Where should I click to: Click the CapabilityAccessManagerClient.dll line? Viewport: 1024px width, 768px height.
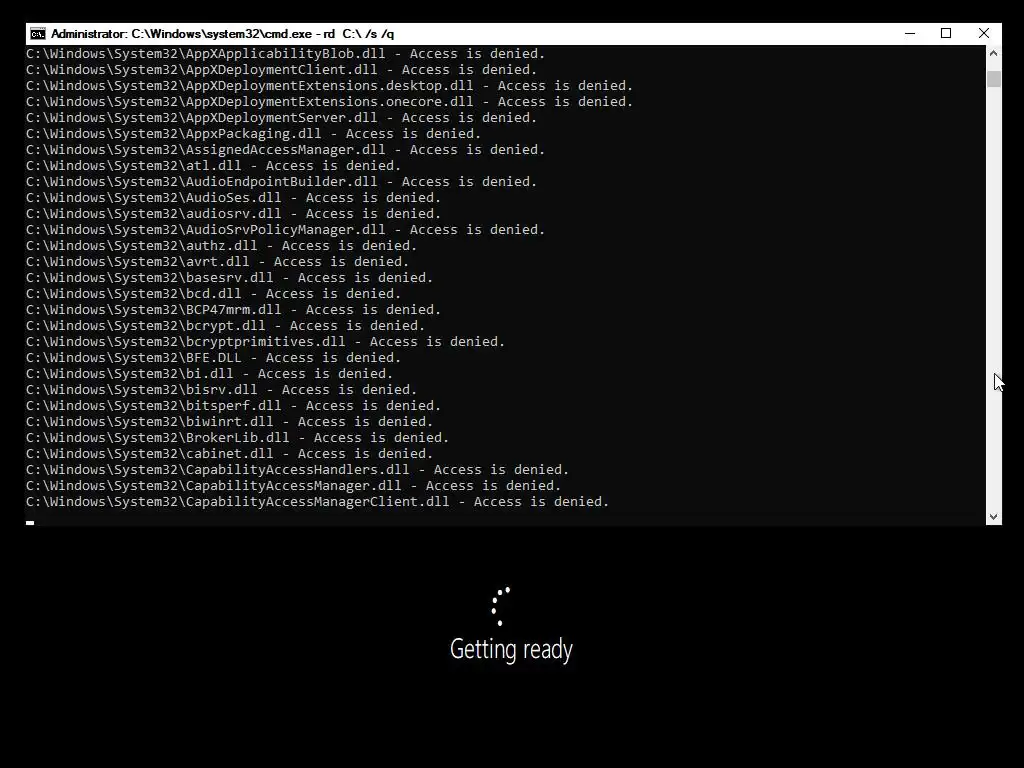pyautogui.click(x=317, y=502)
